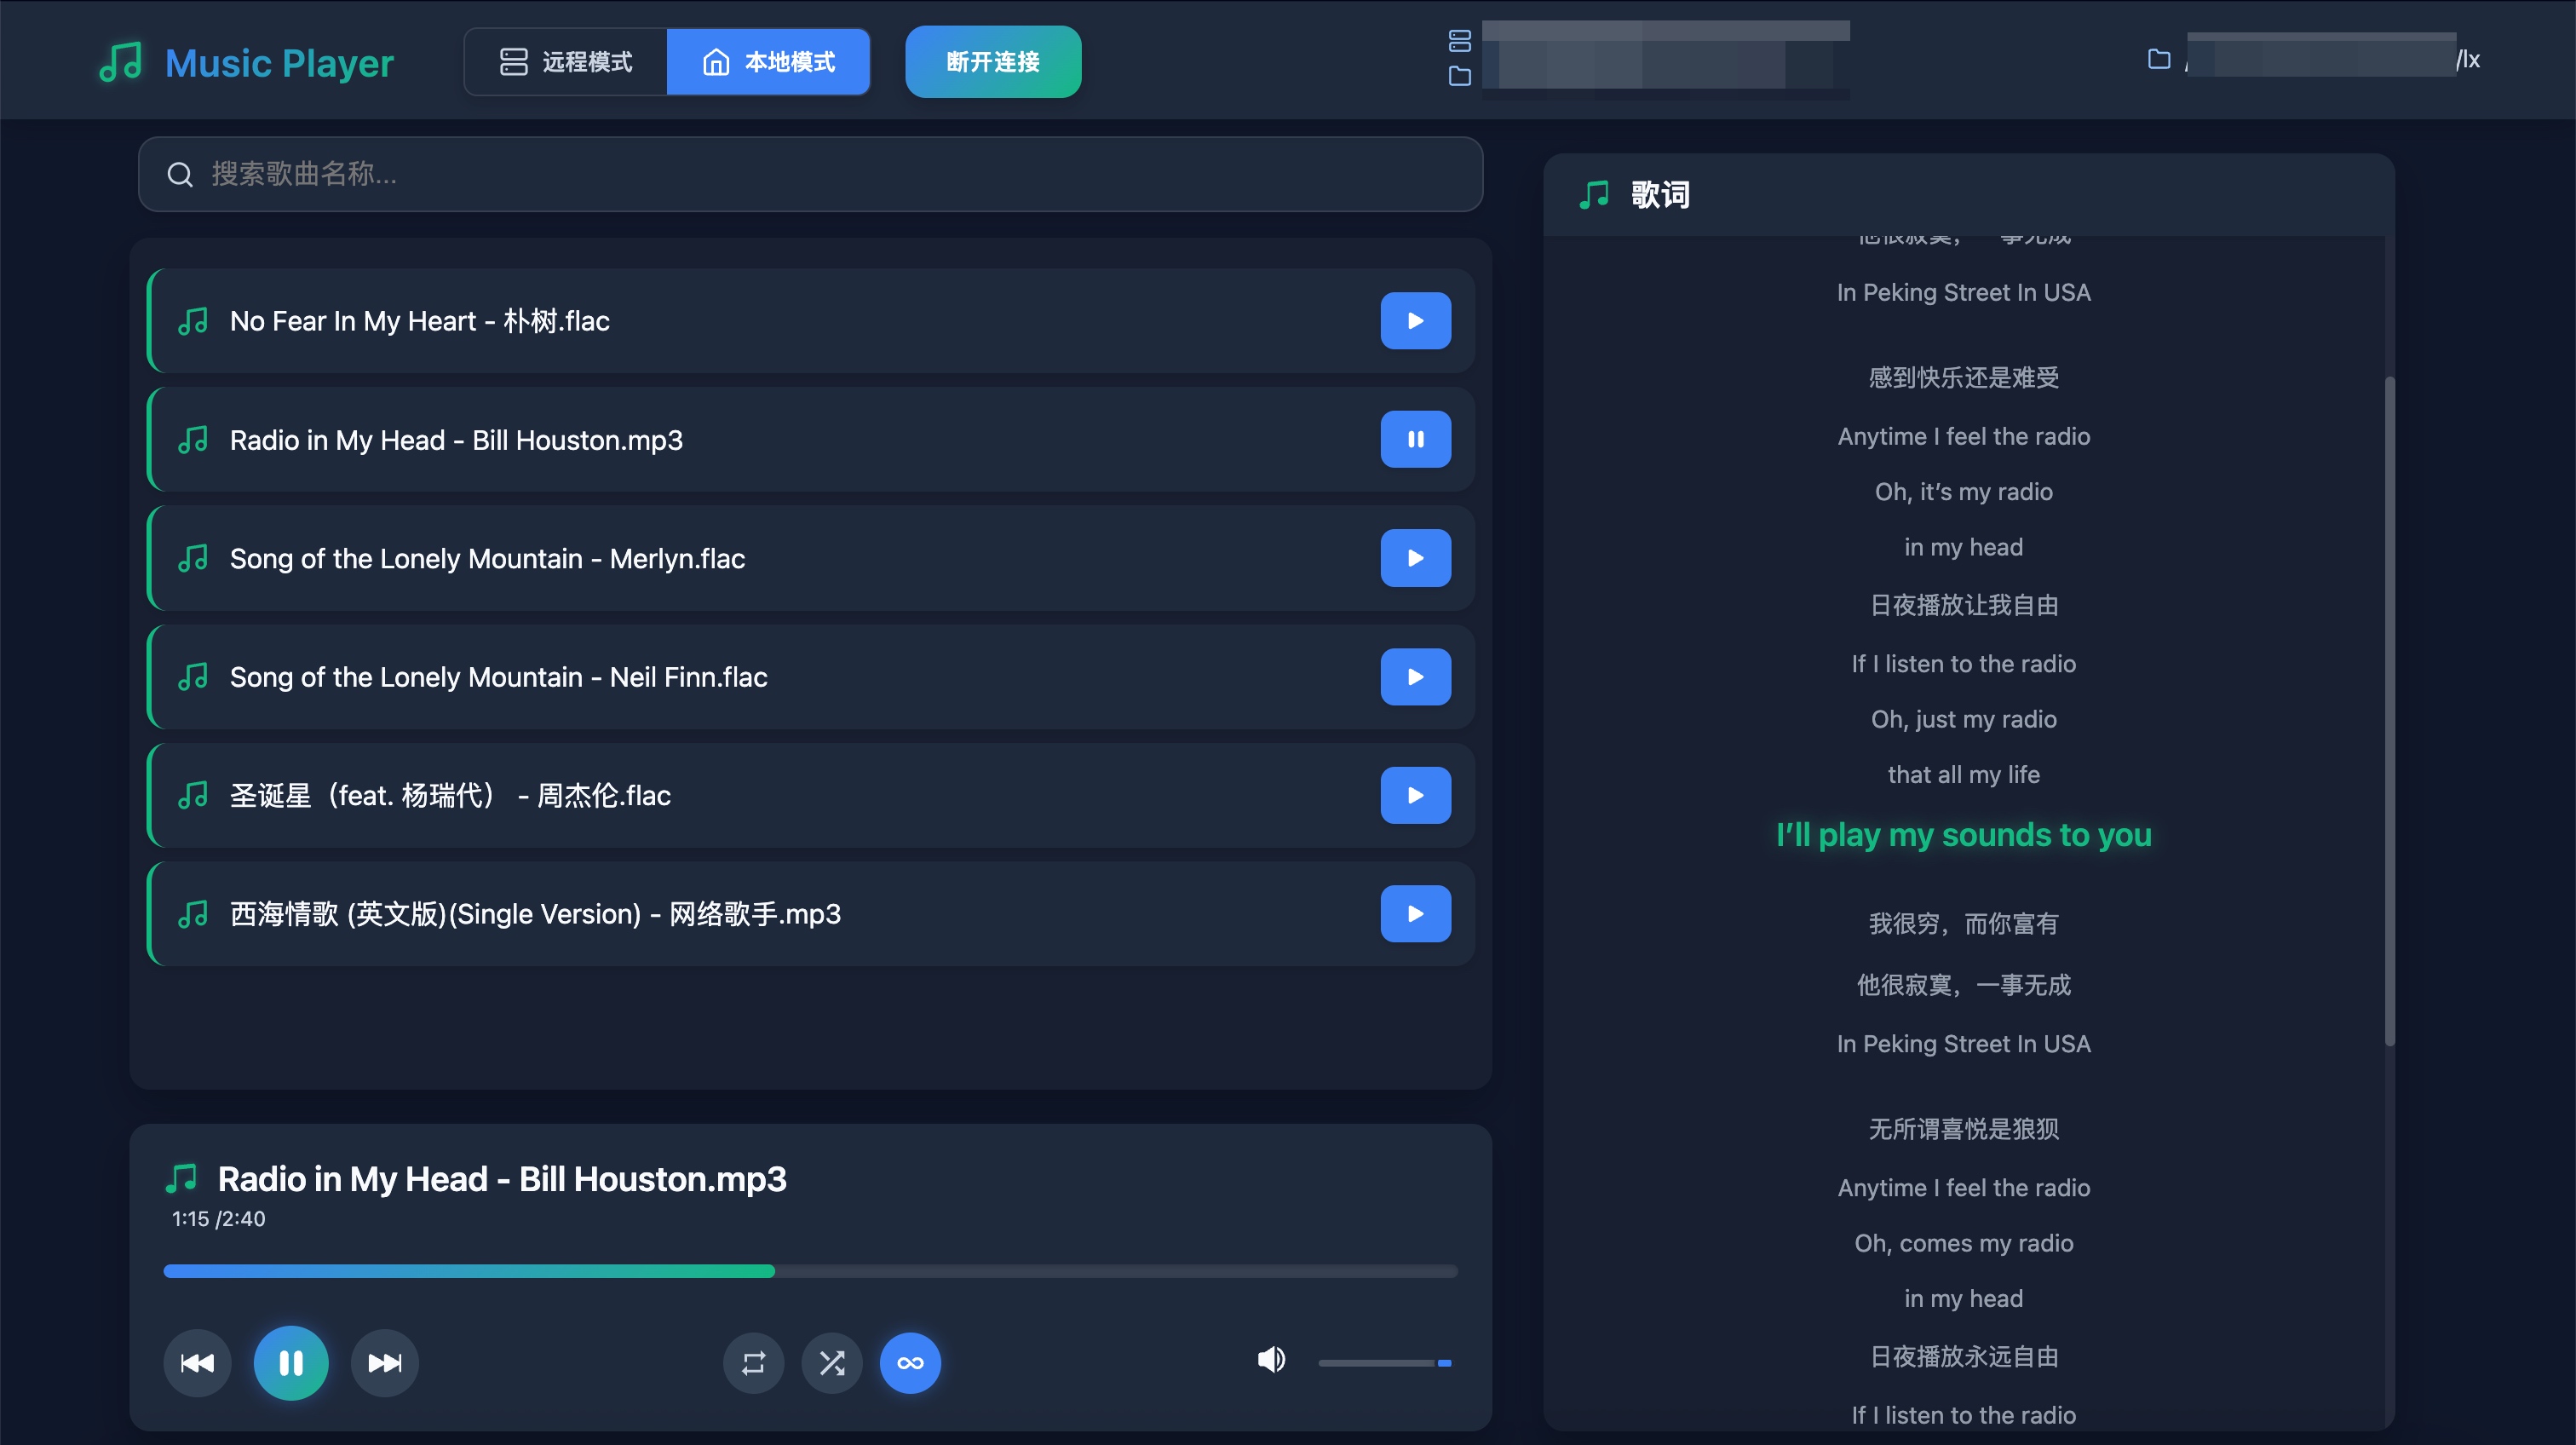The height and width of the screenshot is (1445, 2576).
Task: Play 圣诞星 by 周杰伦
Action: coord(1415,795)
